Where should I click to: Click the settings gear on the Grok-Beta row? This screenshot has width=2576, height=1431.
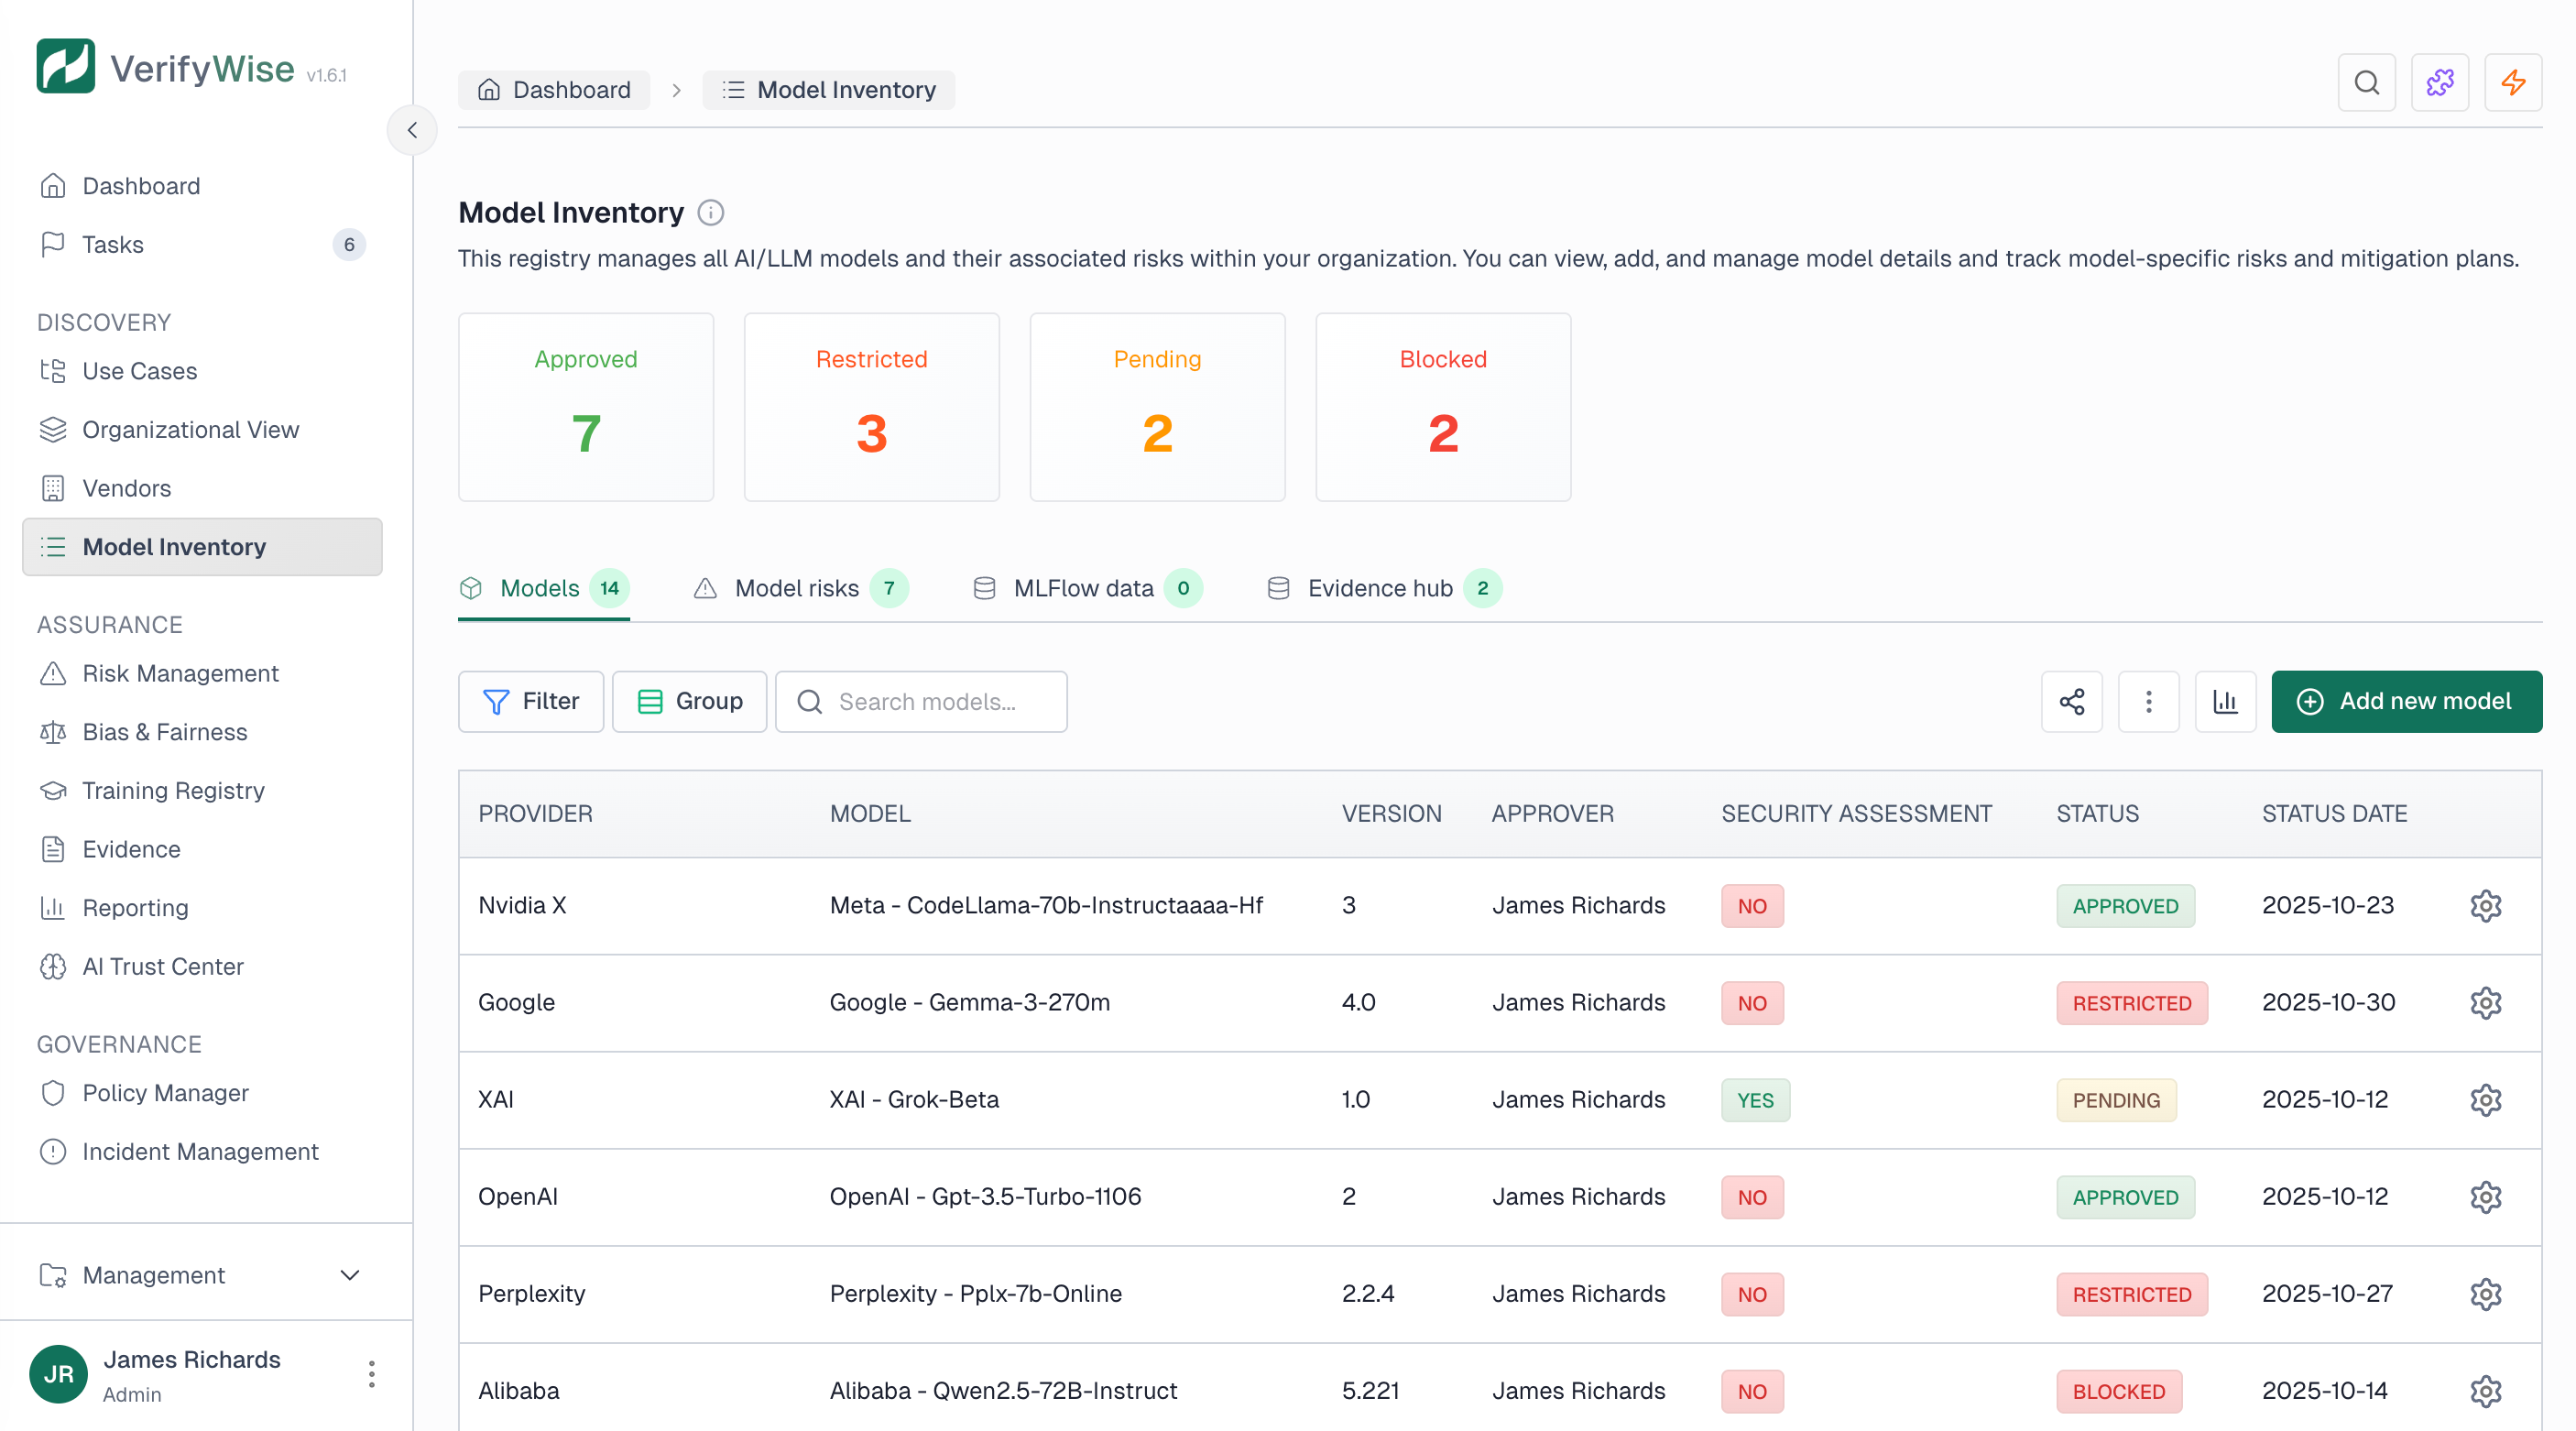coord(2486,1100)
